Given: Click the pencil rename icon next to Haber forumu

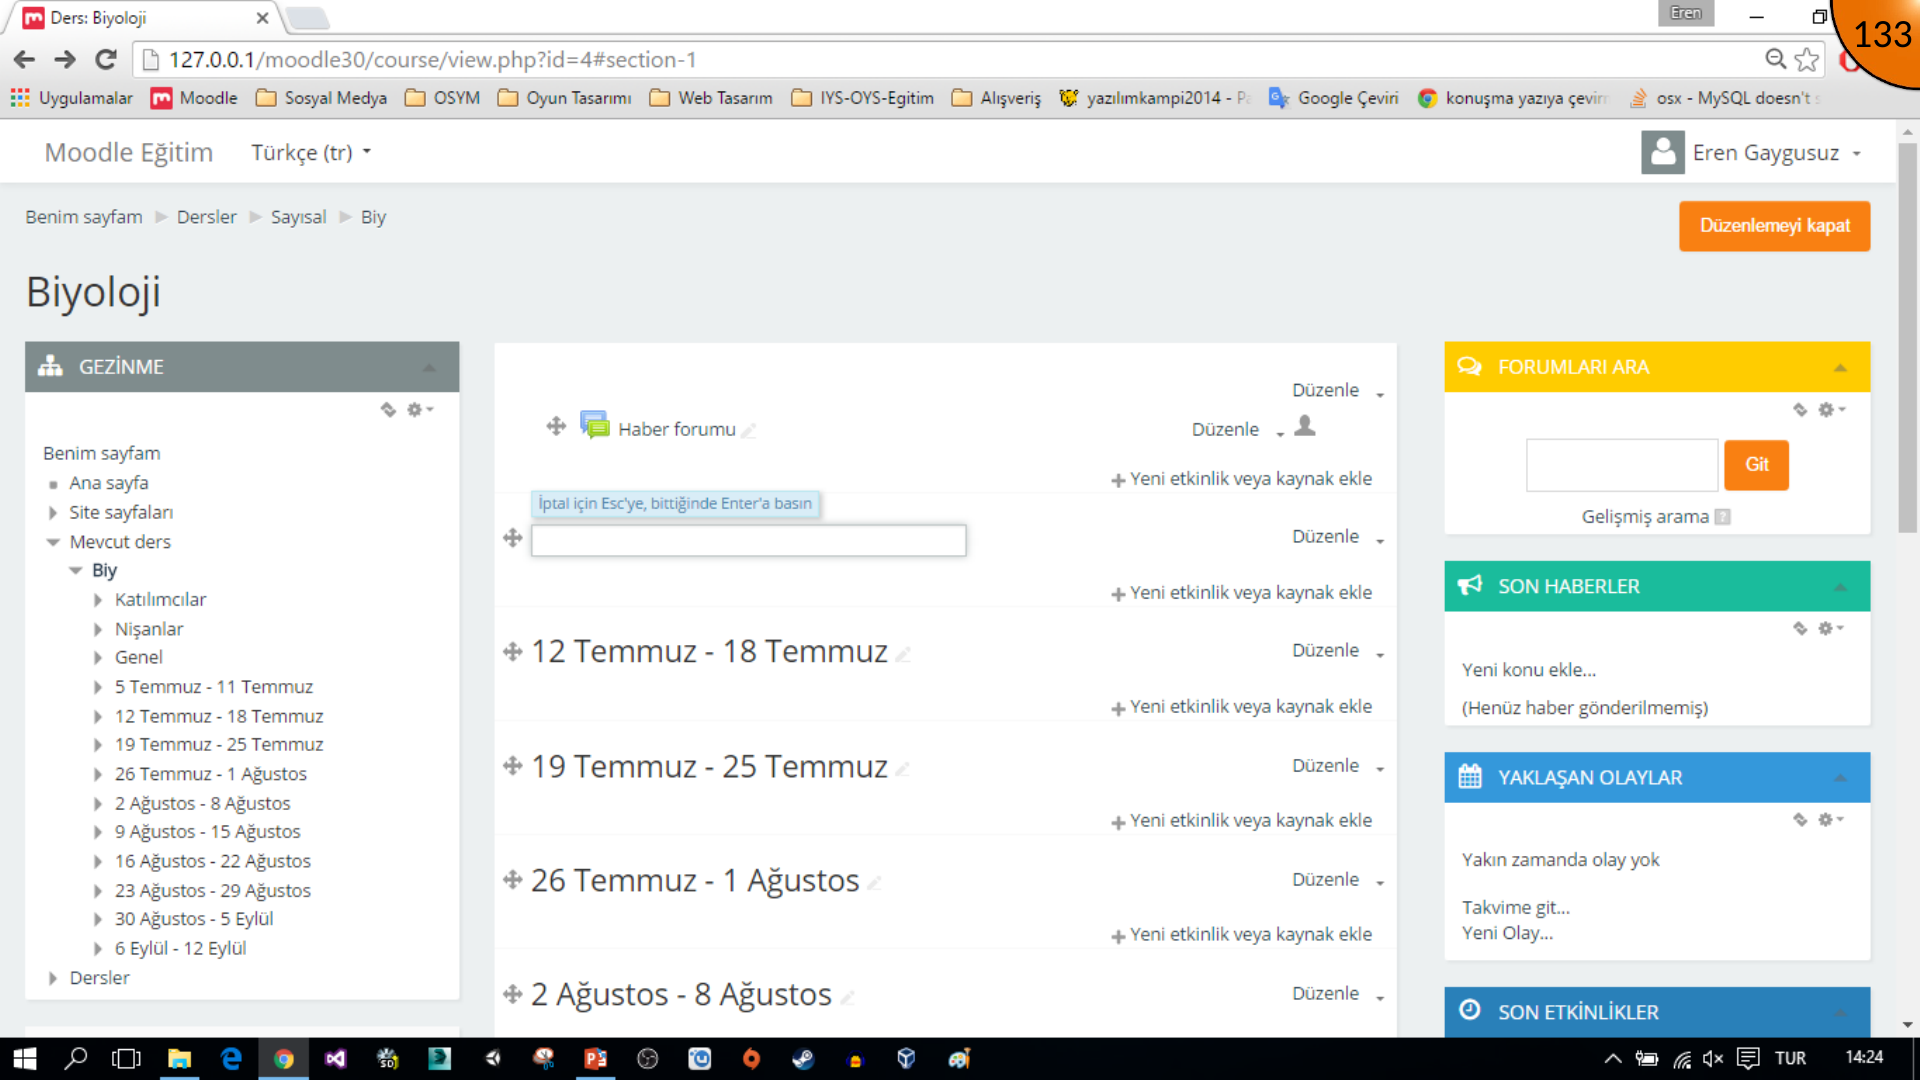Looking at the screenshot, I should [x=749, y=431].
